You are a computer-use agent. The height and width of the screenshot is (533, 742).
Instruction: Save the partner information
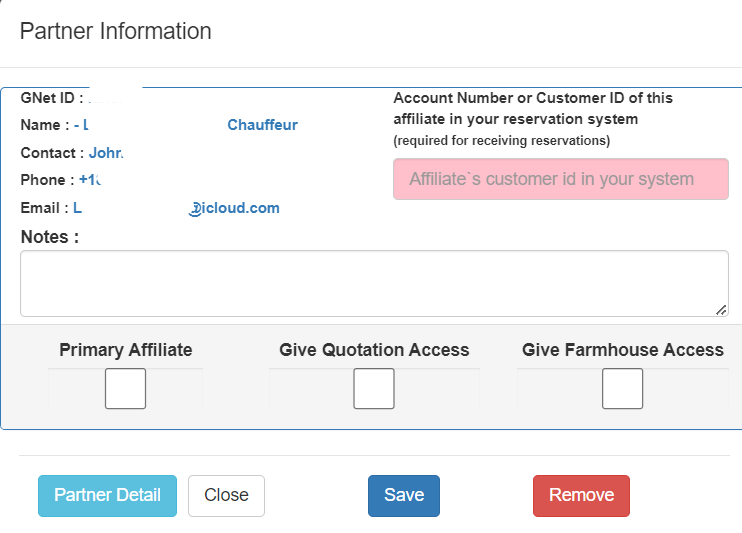404,495
